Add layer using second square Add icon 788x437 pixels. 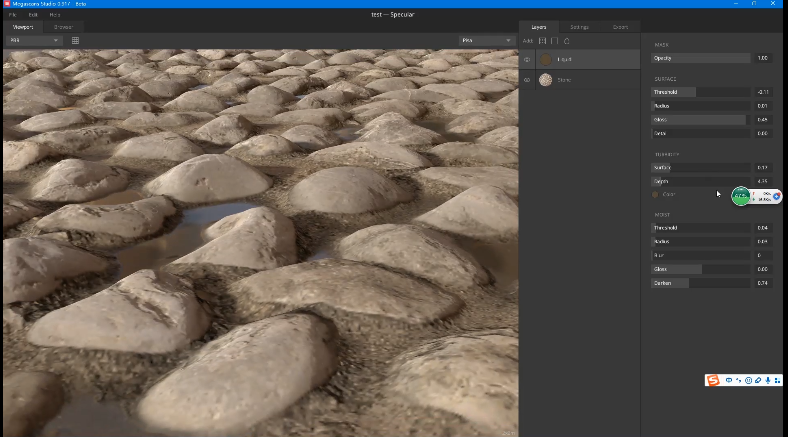[x=554, y=41]
